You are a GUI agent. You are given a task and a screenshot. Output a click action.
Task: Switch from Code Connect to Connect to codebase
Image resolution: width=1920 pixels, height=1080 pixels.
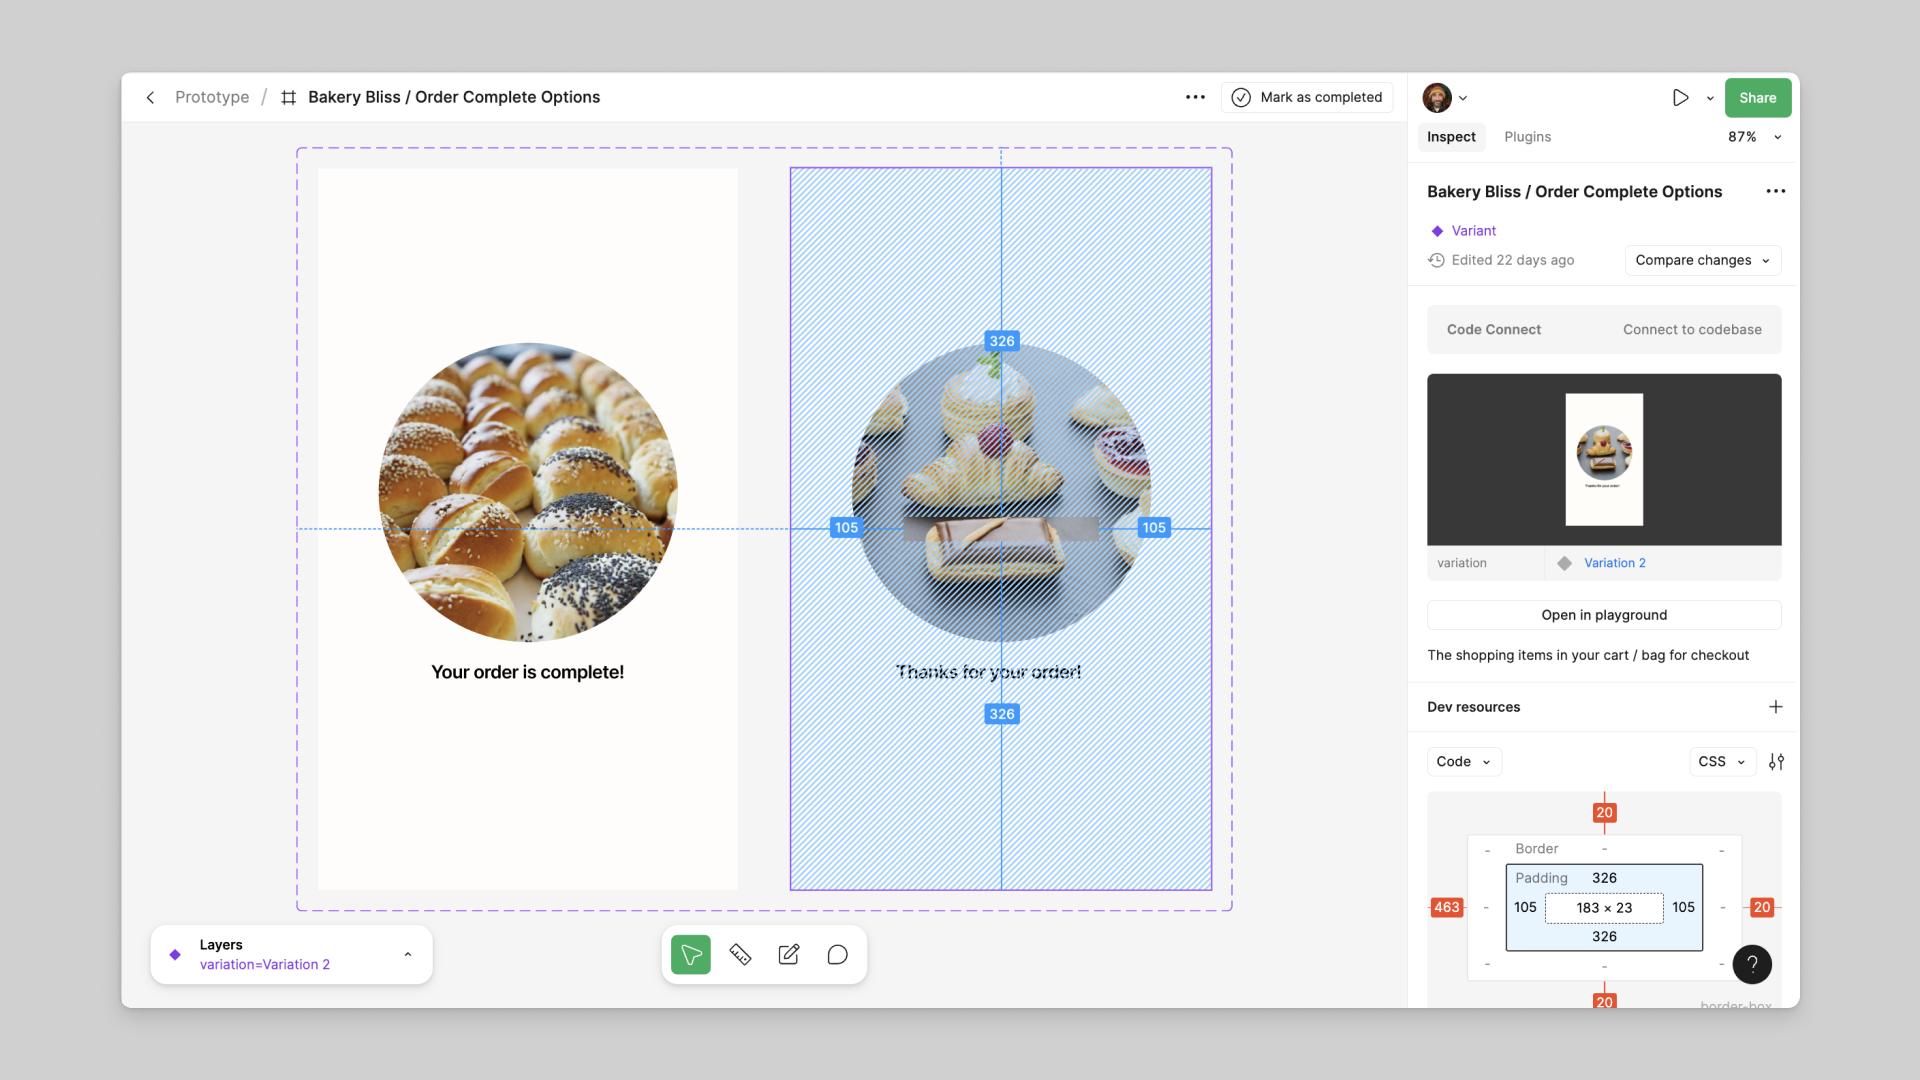(1691, 329)
